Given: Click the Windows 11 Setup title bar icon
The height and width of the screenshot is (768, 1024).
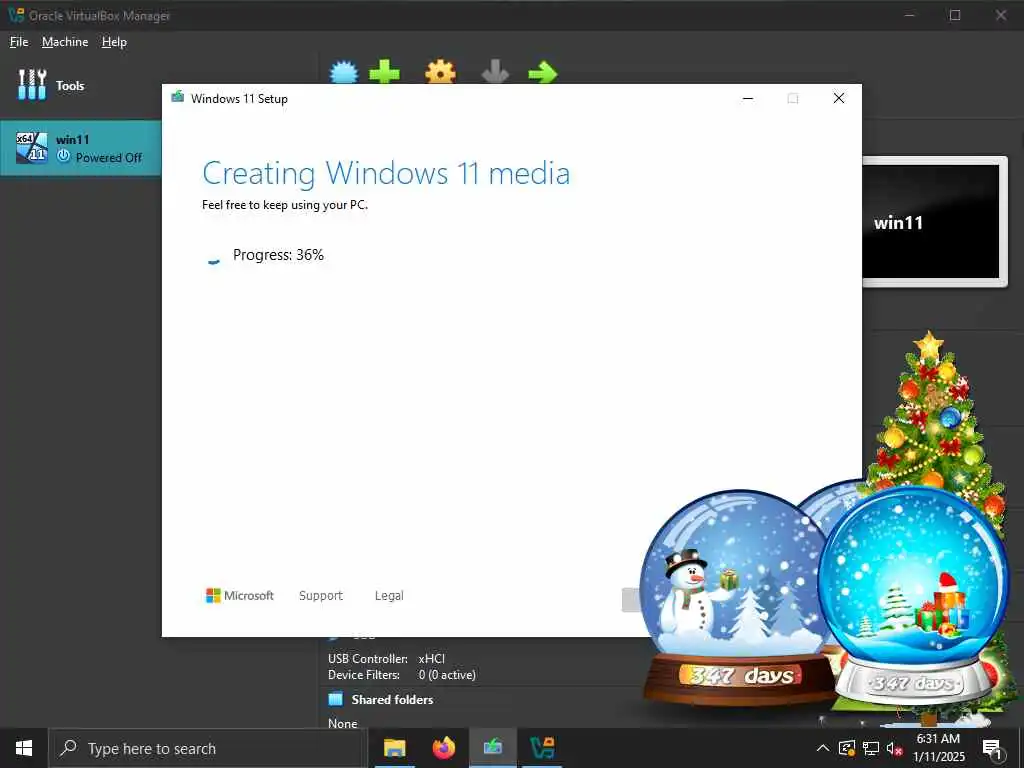Looking at the screenshot, I should [178, 98].
